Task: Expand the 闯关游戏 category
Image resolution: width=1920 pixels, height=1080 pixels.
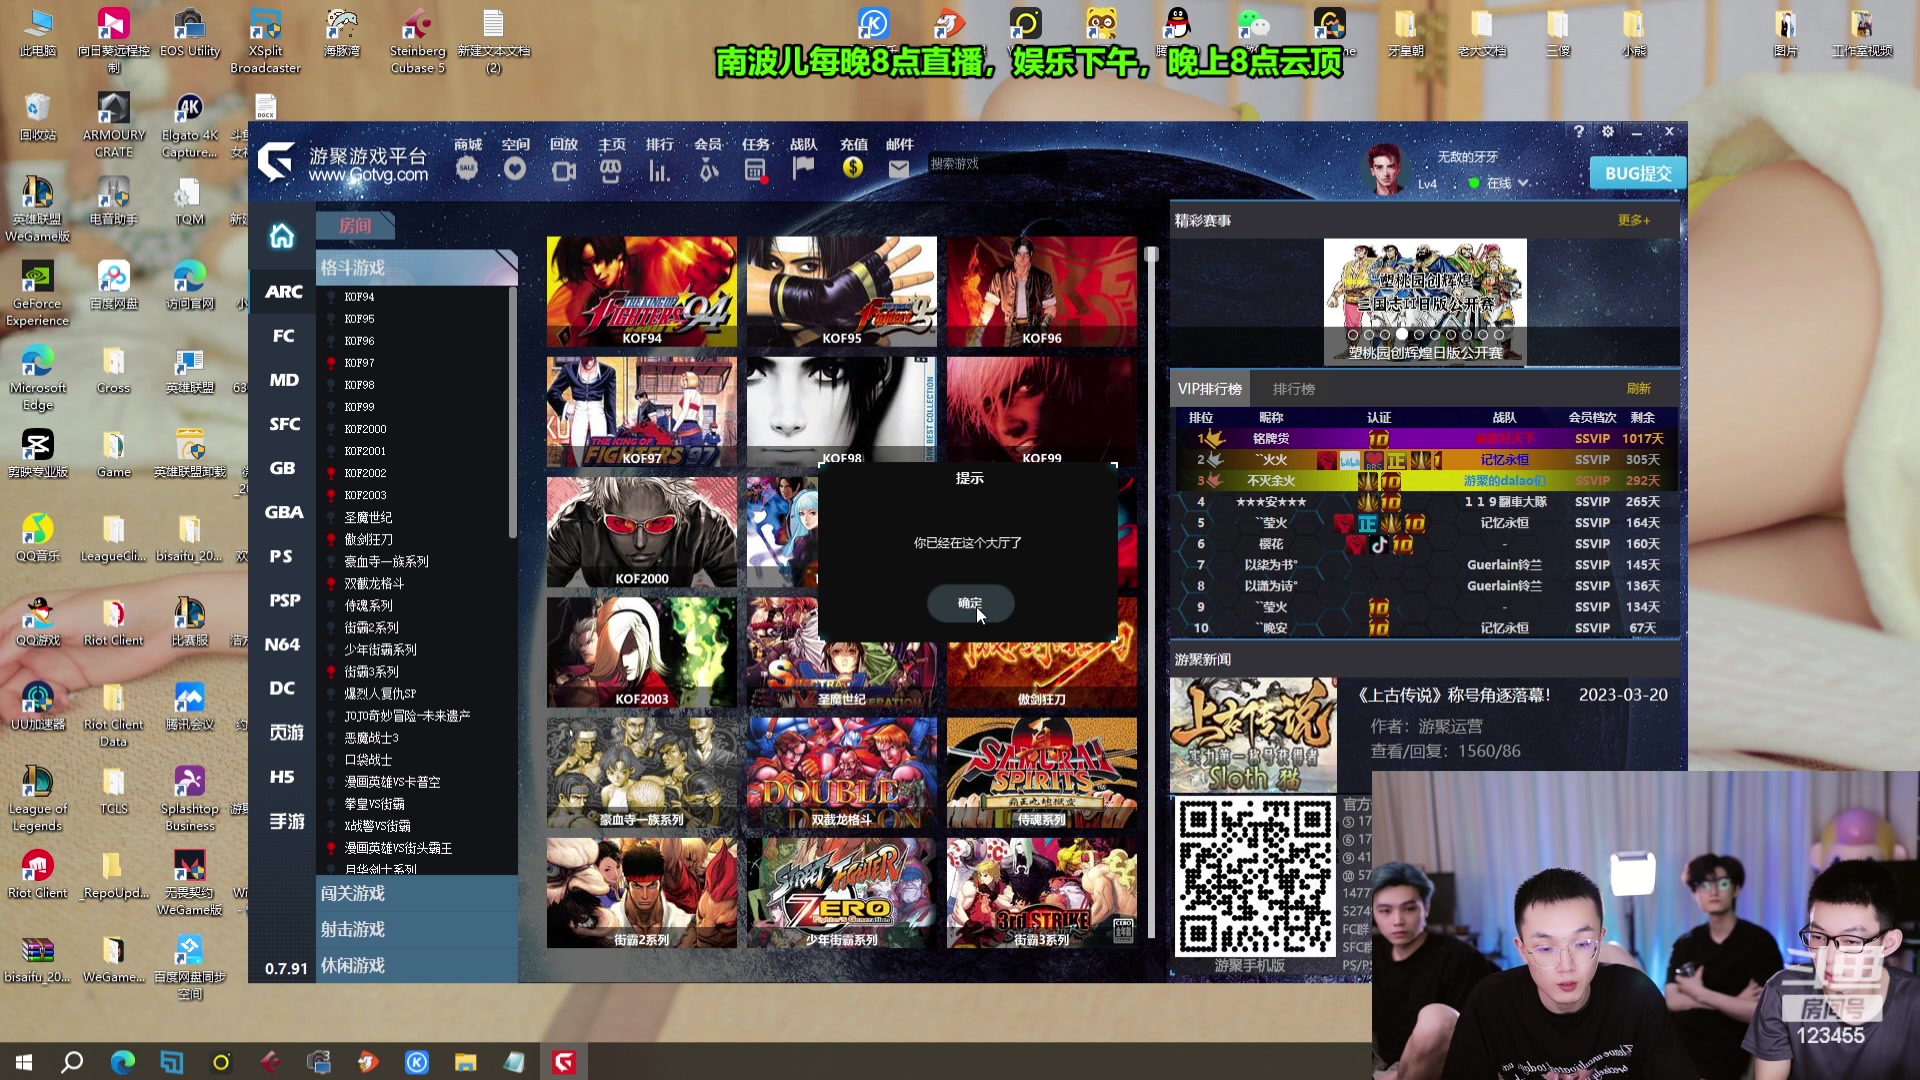Action: click(x=417, y=893)
